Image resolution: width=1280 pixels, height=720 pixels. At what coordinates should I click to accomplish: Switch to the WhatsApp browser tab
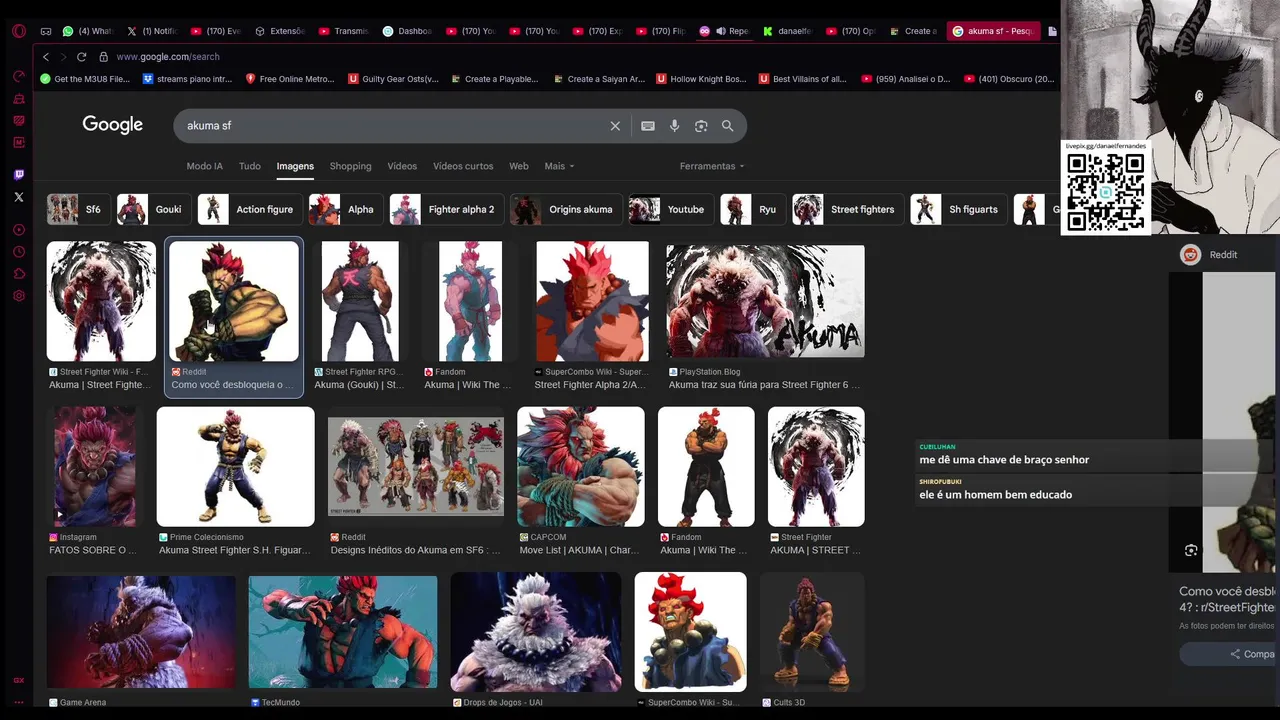pyautogui.click(x=88, y=31)
